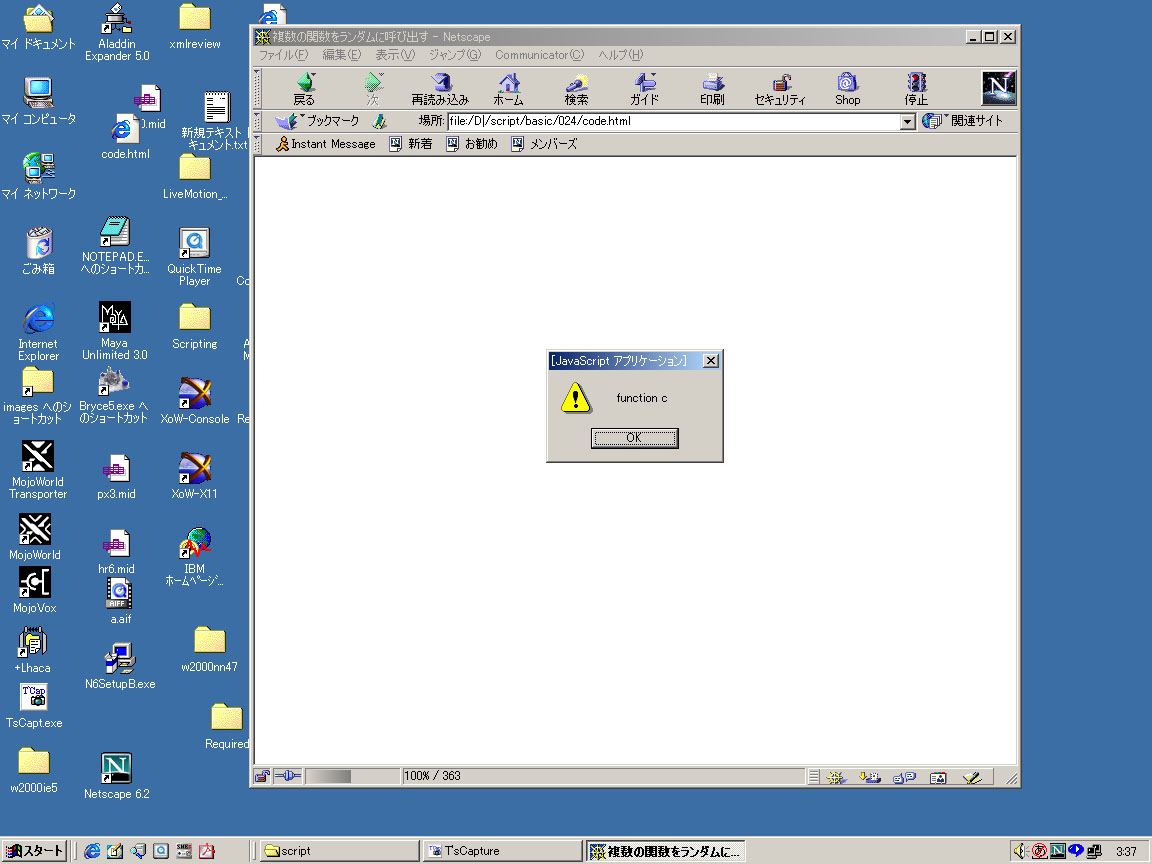The height and width of the screenshot is (864, 1152).
Task: Click the page load progress bar
Action: pyautogui.click(x=352, y=776)
